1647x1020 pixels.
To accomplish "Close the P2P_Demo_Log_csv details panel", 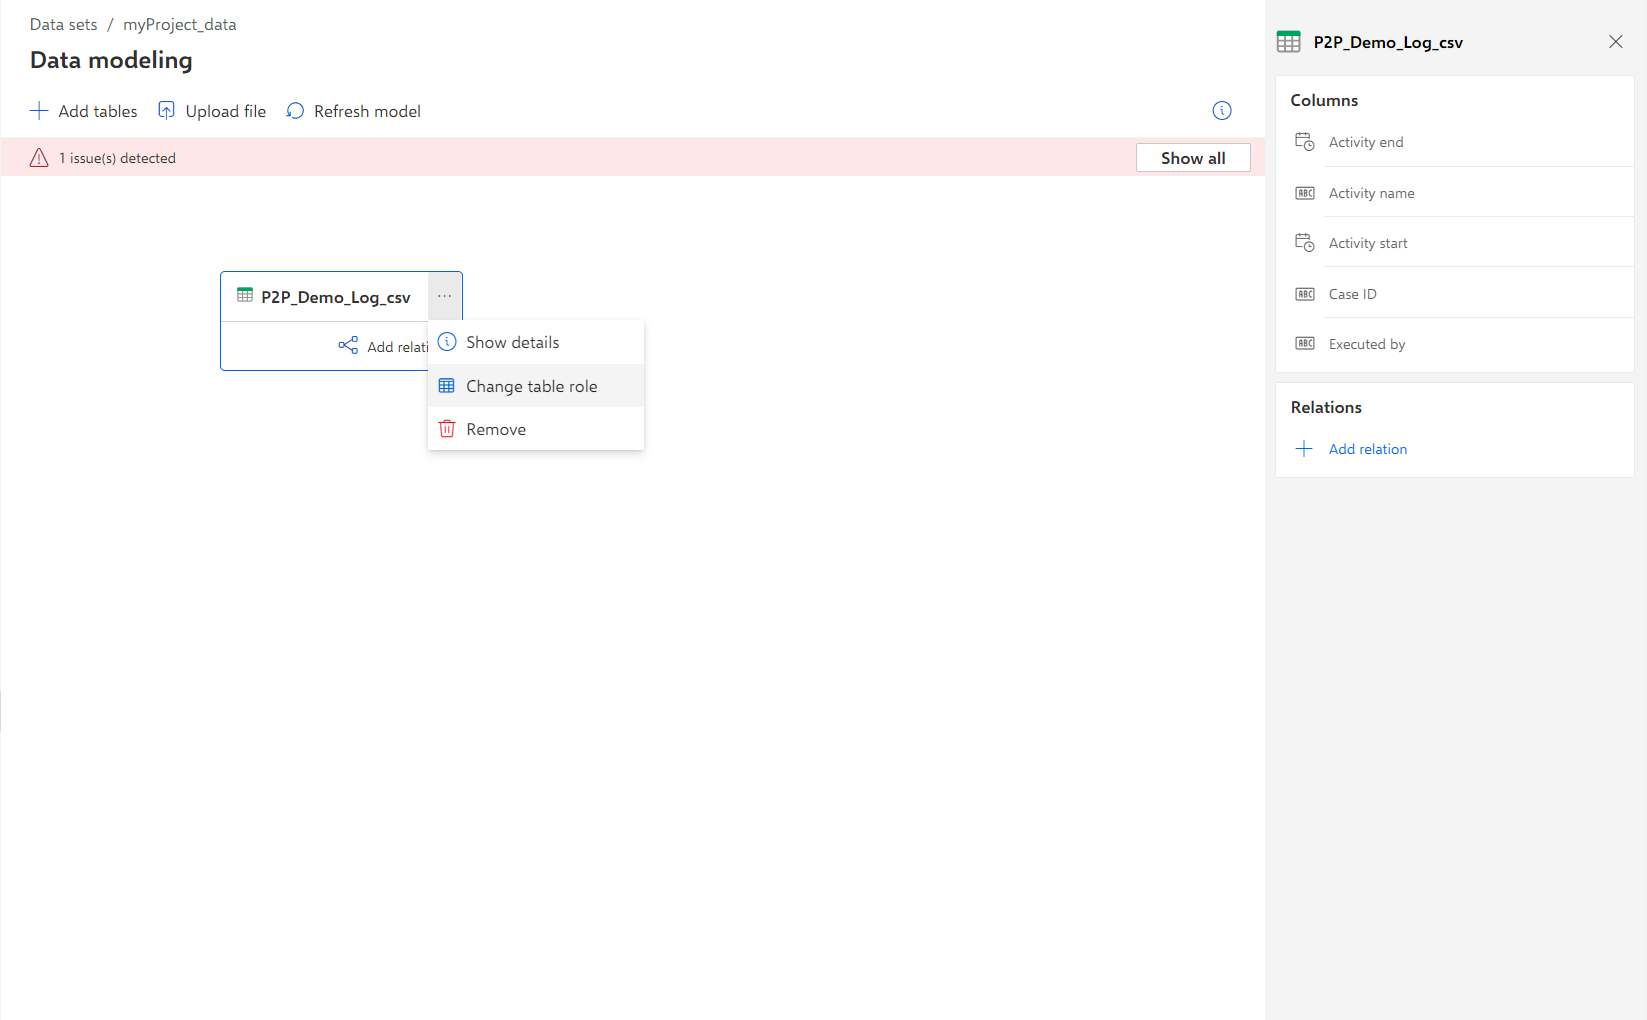I will pyautogui.click(x=1616, y=42).
